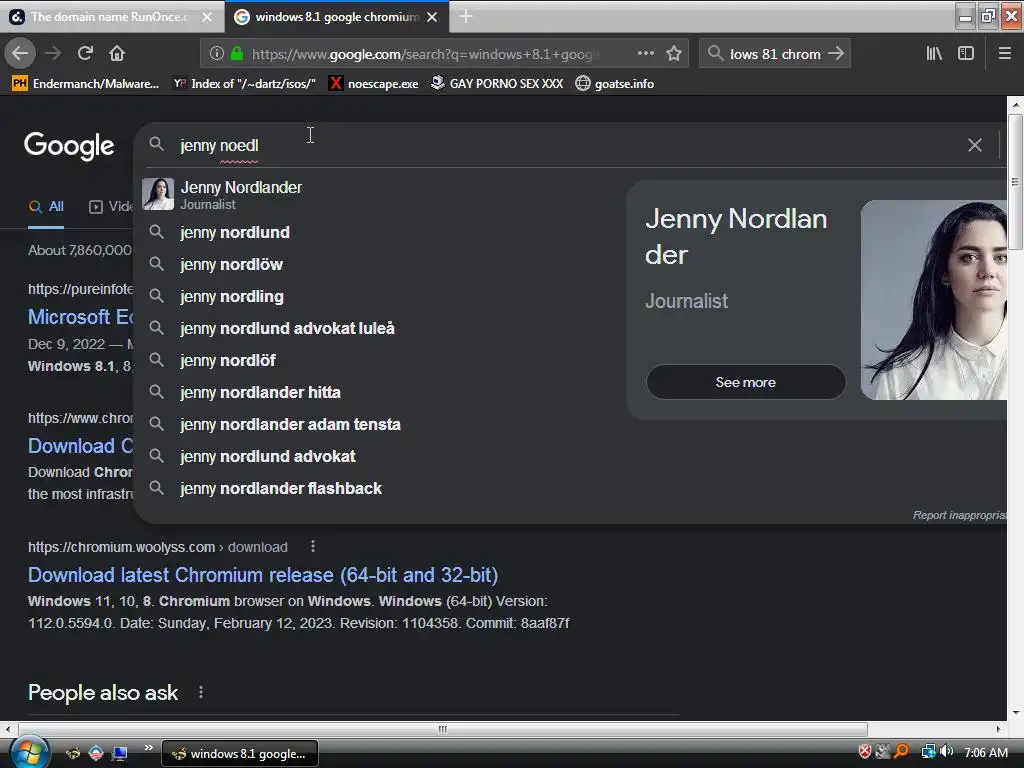
Task: Go back to previous page
Action: [x=20, y=54]
